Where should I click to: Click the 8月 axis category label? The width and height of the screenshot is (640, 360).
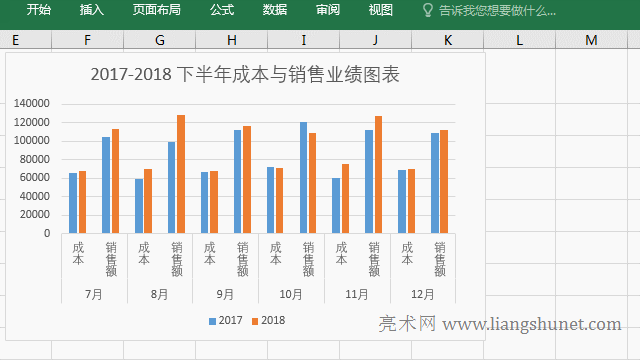pyautogui.click(x=160, y=294)
